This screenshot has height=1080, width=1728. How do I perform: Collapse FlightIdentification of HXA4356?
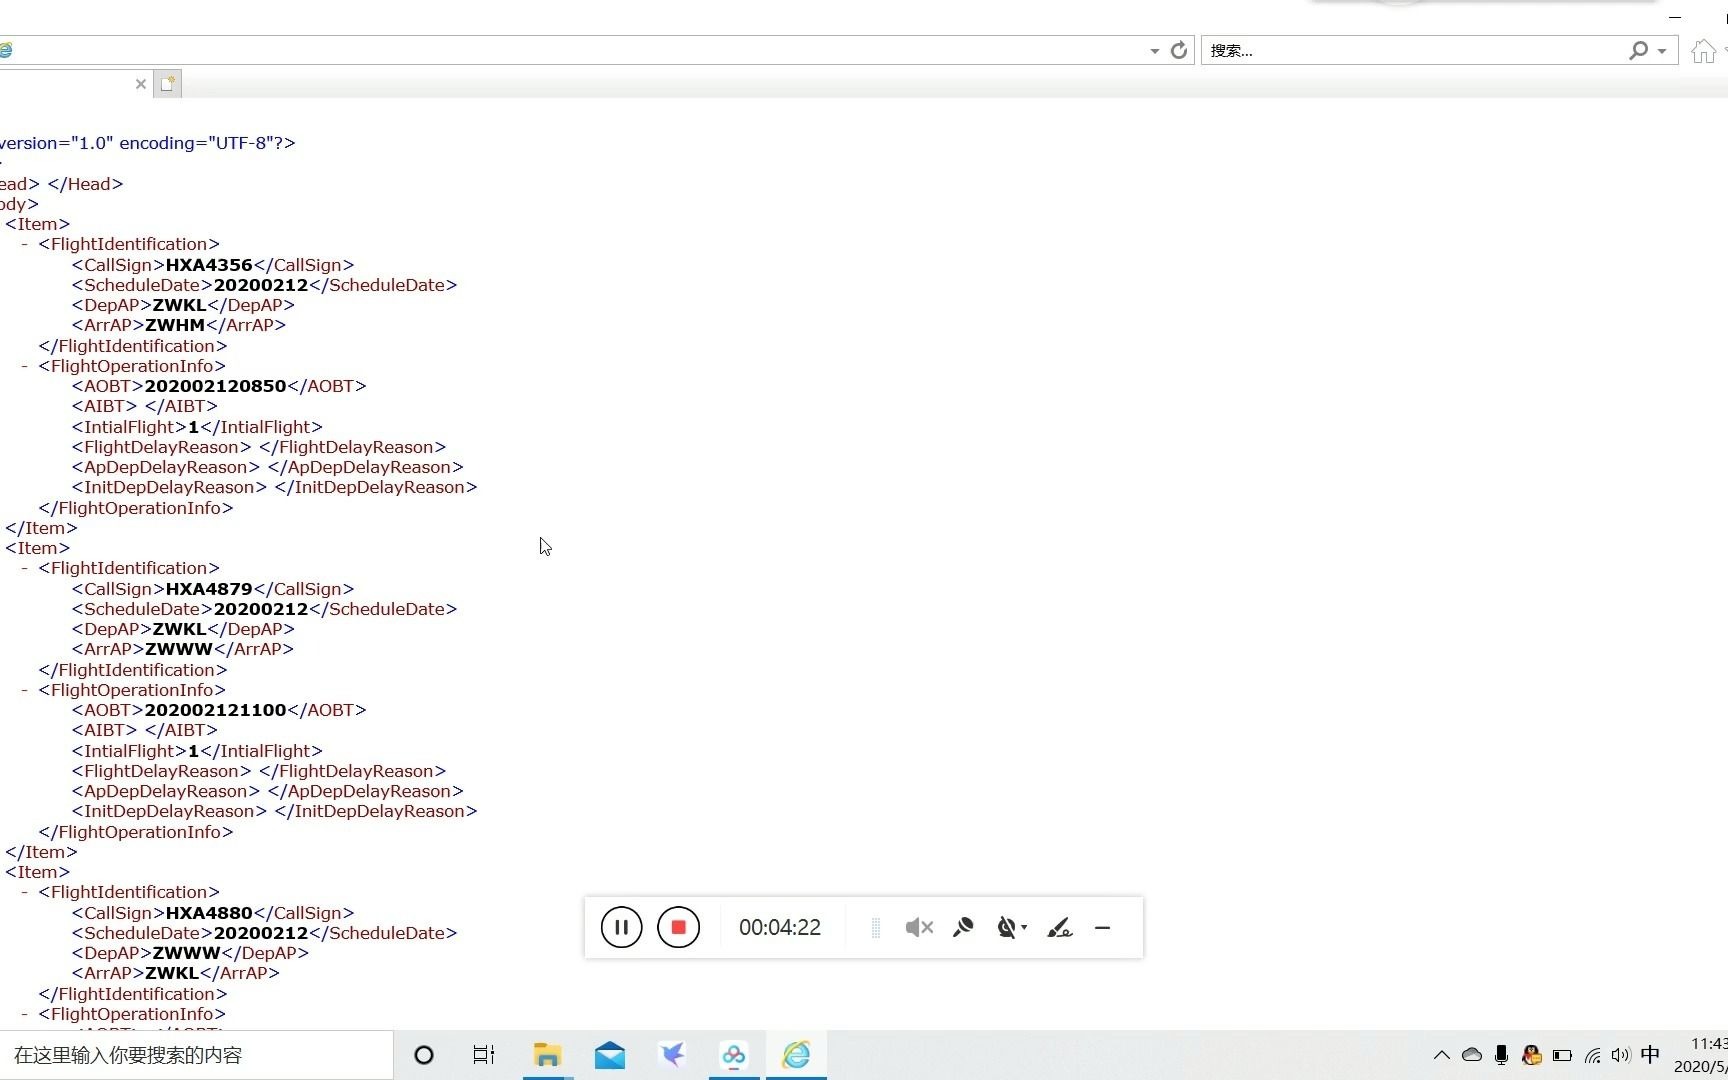tap(24, 244)
